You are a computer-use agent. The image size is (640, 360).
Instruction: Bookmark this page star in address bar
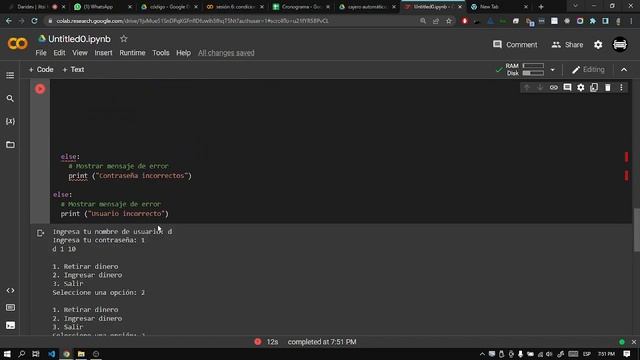pos(449,21)
